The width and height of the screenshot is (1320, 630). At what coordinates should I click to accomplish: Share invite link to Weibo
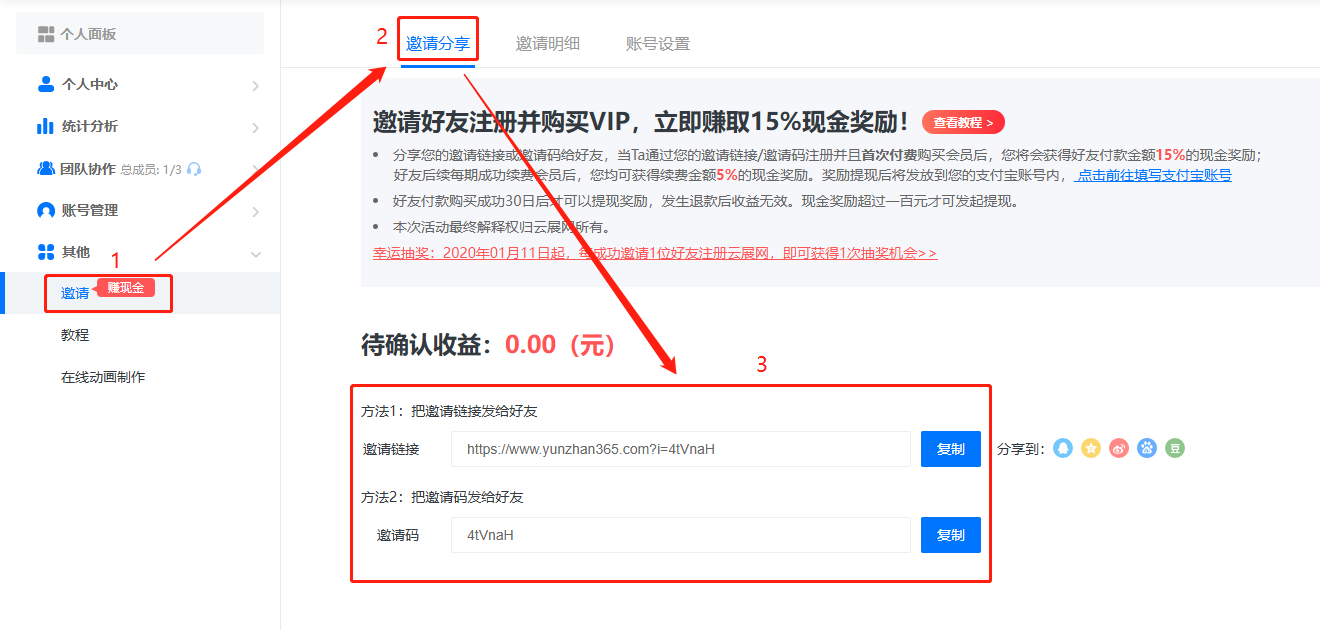(x=1119, y=449)
